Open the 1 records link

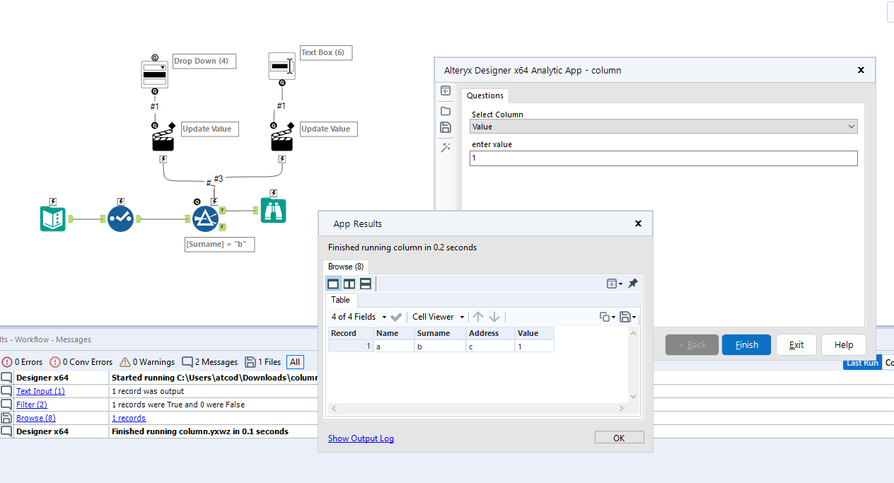point(129,418)
